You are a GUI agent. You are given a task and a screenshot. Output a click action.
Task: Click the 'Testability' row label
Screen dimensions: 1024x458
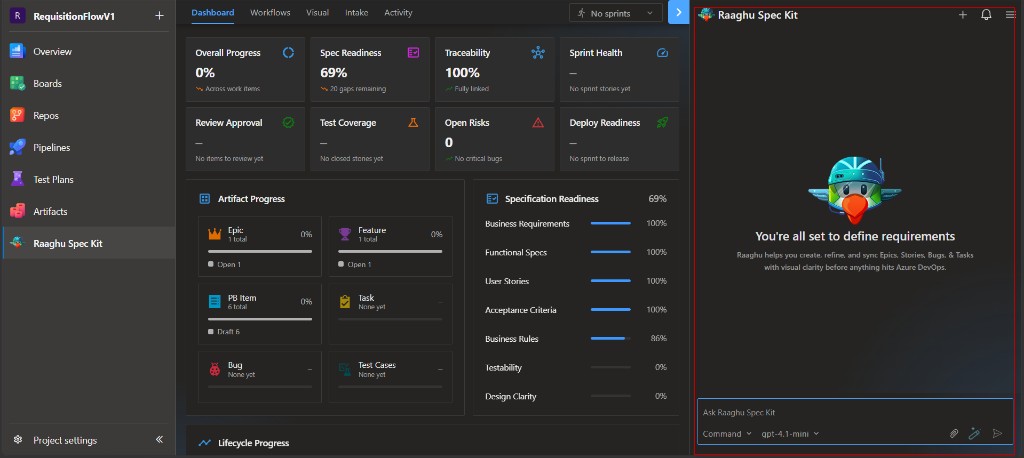[504, 368]
